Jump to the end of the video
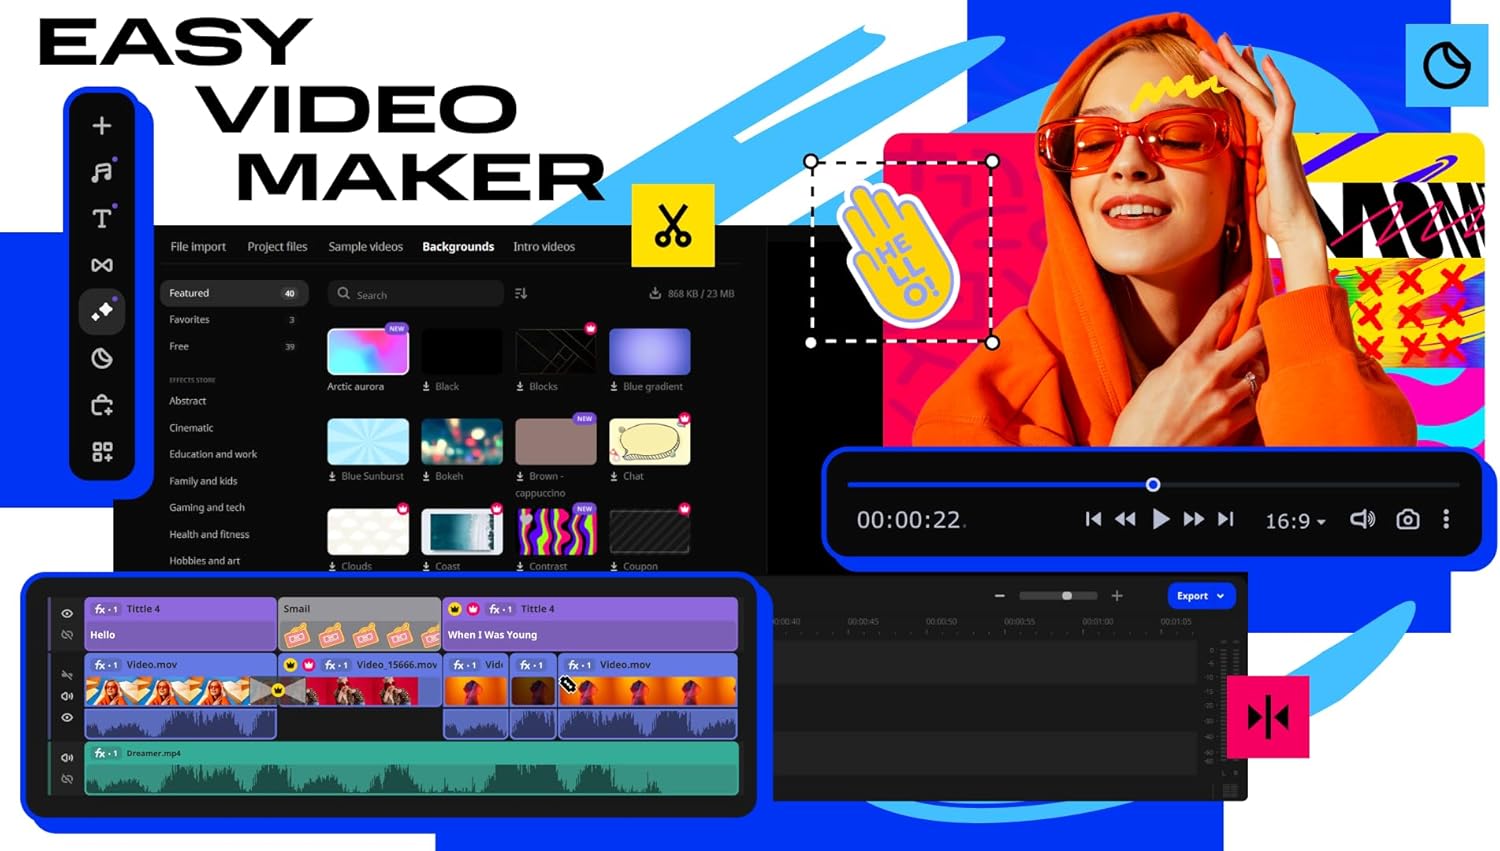Viewport: 1500px width, 851px height. pos(1226,519)
